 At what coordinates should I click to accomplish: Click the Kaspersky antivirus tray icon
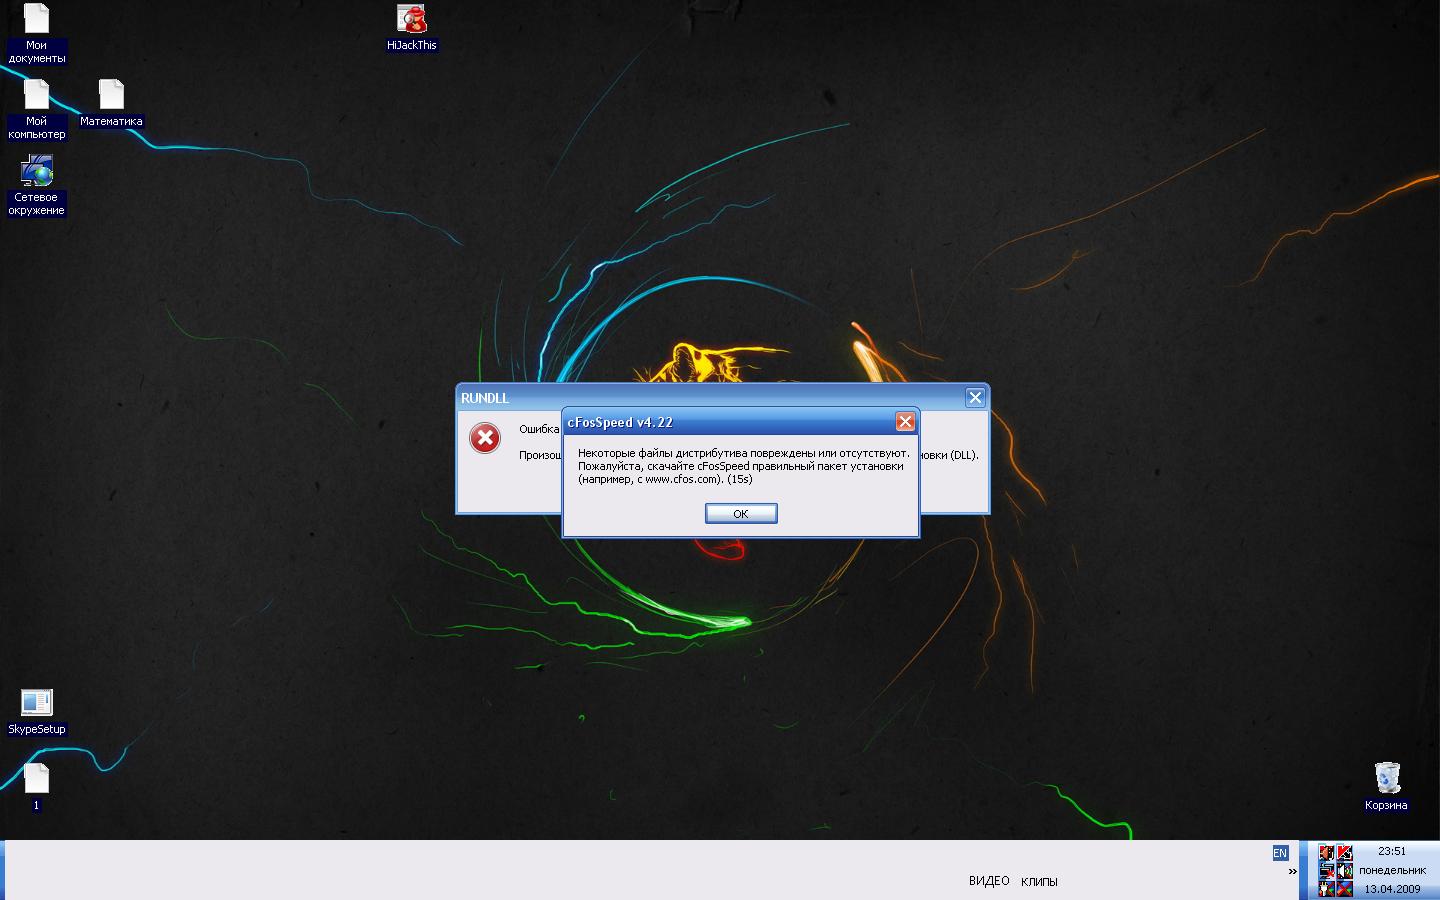coord(1345,853)
